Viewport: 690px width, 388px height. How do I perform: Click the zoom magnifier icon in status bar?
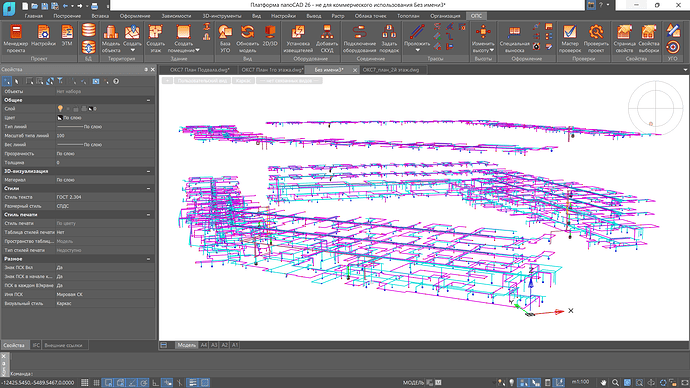(615, 383)
